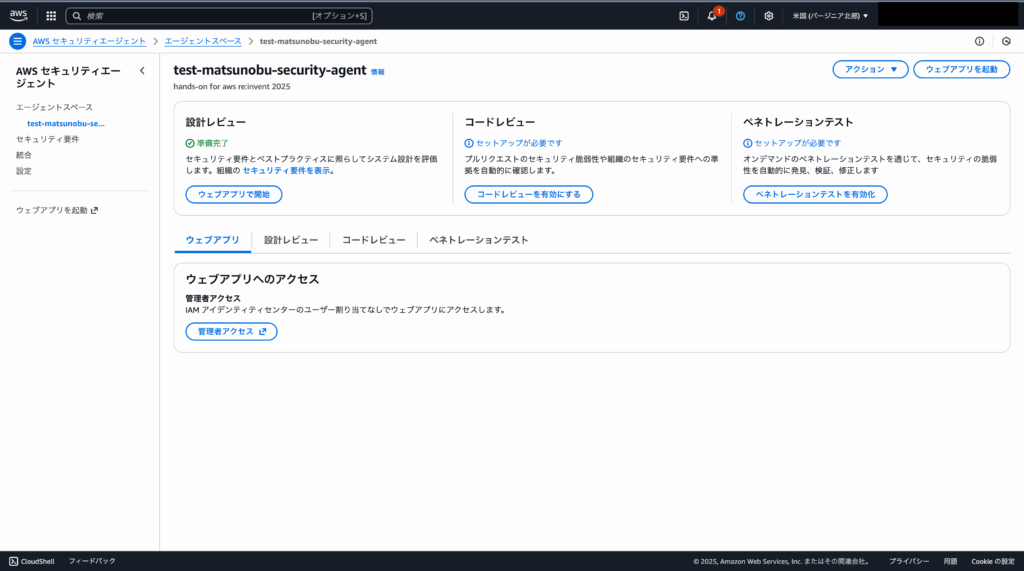Open the region selector 米国 (バージニア北部)
1024x571 pixels.
tap(830, 16)
